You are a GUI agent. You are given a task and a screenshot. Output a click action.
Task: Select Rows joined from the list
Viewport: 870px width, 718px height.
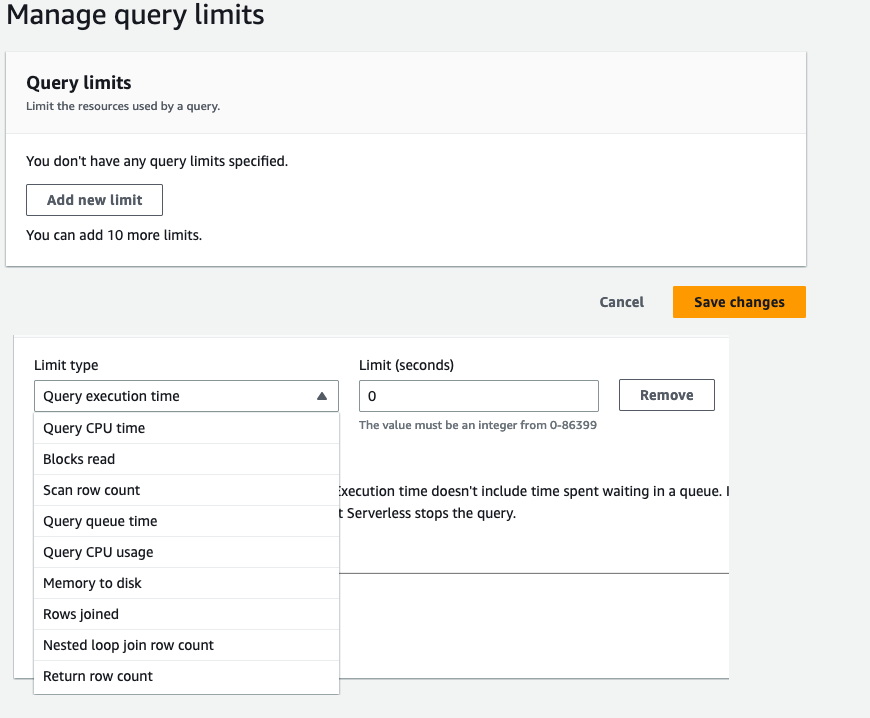click(x=80, y=613)
